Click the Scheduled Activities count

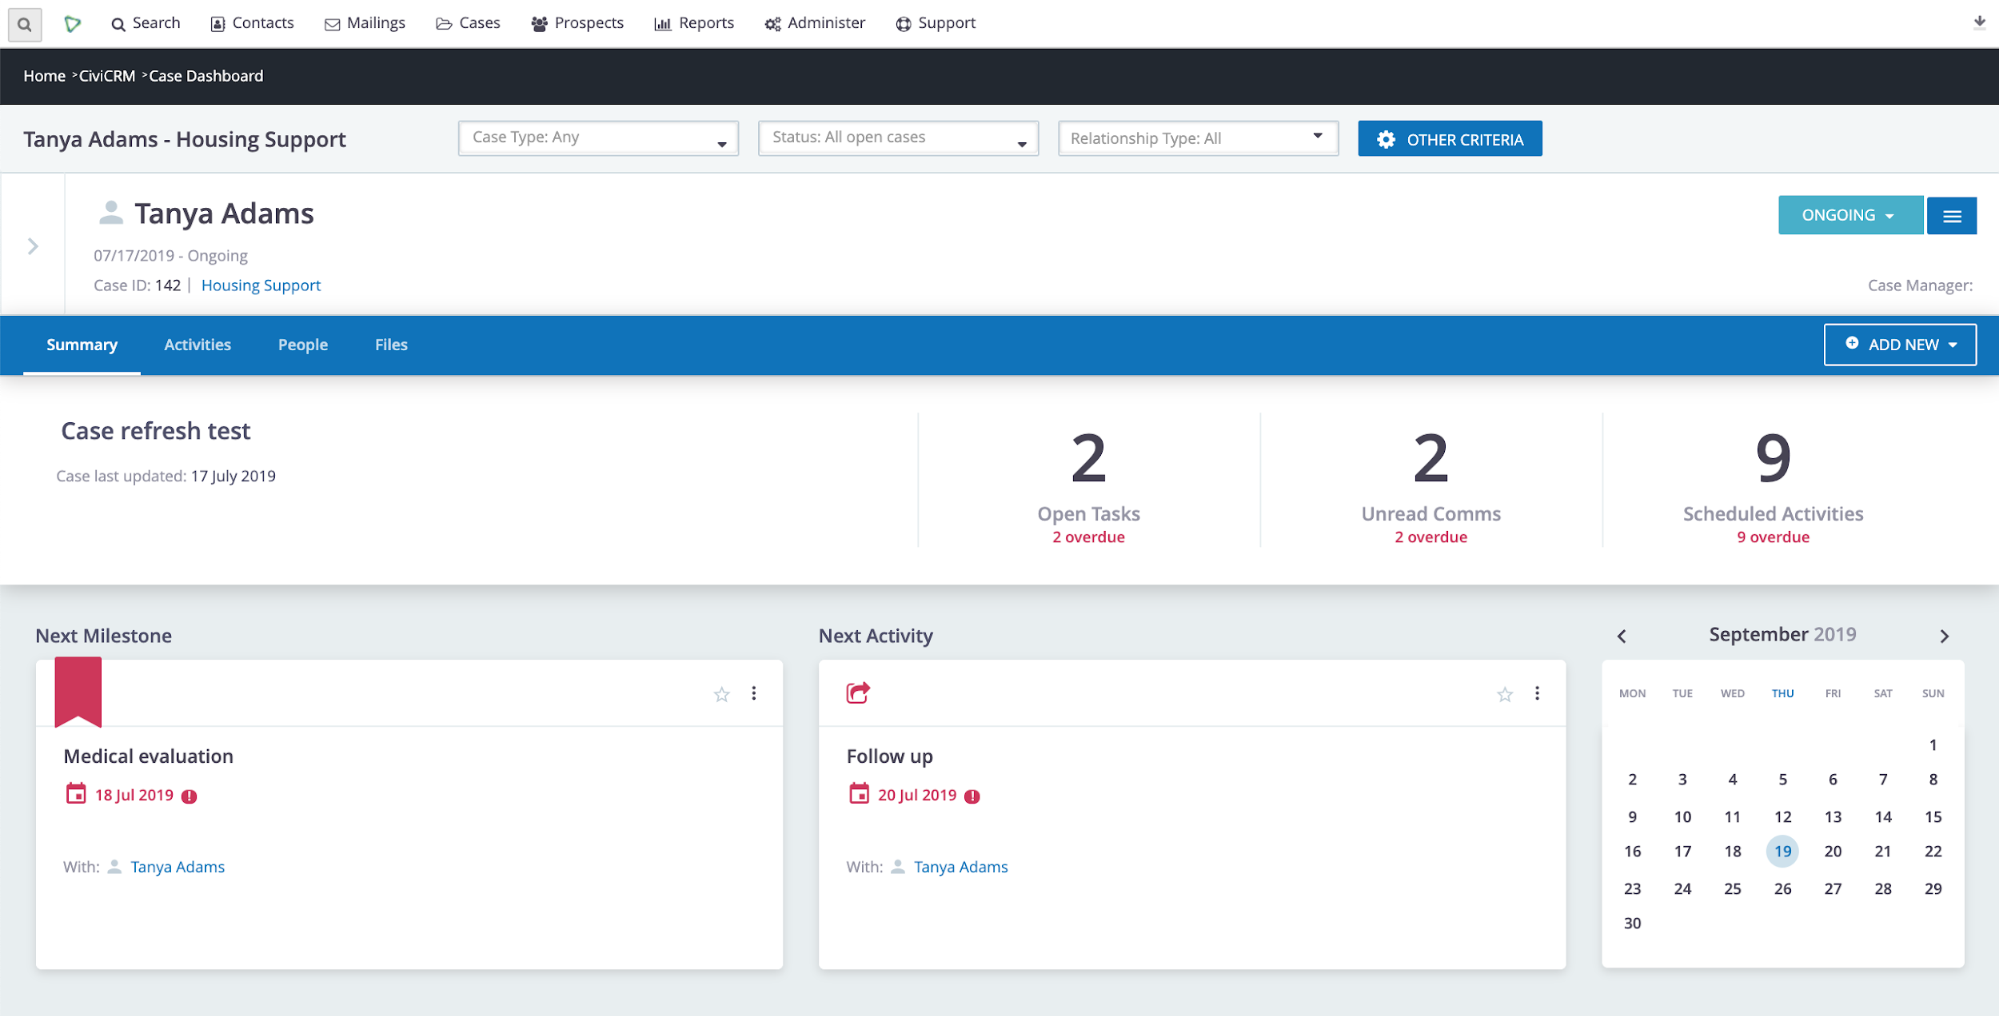[1773, 459]
